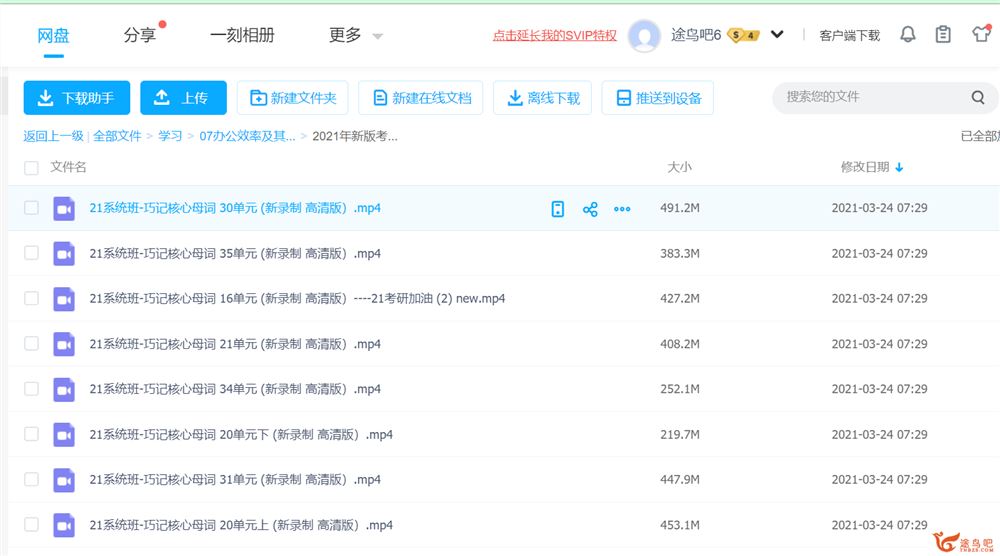This screenshot has width=1000, height=556.
Task: Click video icon of 30单元 file
Action: pyautogui.click(x=64, y=208)
